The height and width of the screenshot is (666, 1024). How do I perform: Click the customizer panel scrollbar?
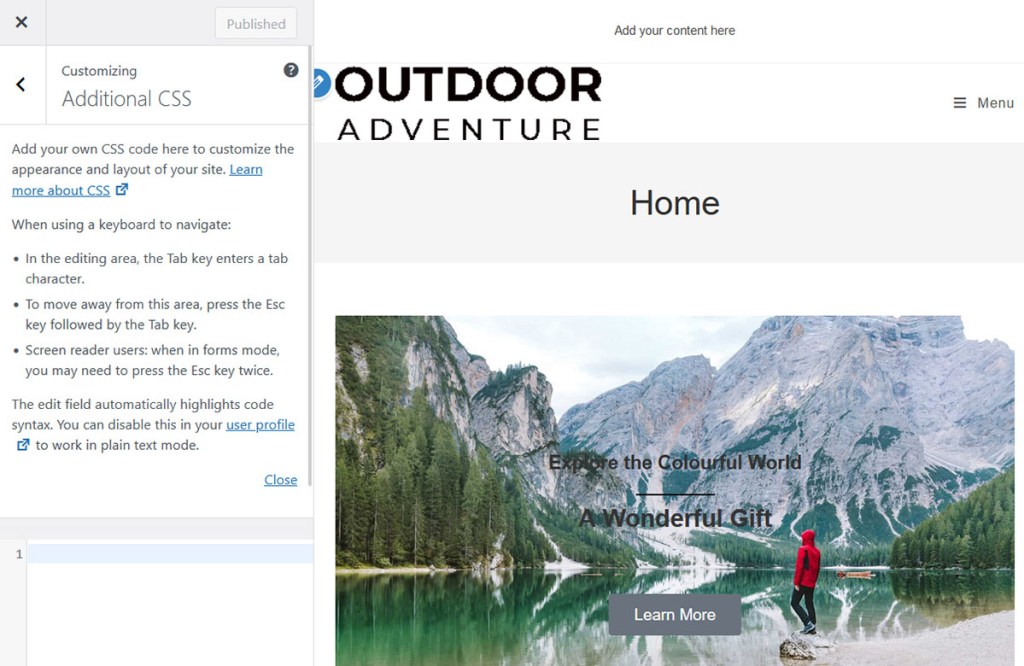coord(310,266)
